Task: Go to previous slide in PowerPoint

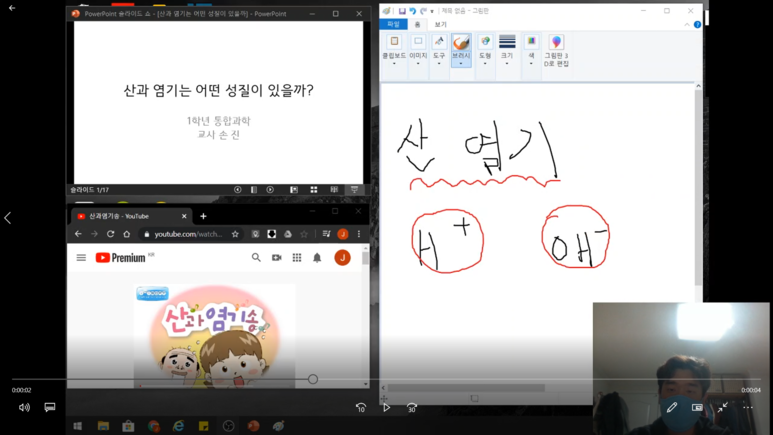Action: pyautogui.click(x=238, y=190)
